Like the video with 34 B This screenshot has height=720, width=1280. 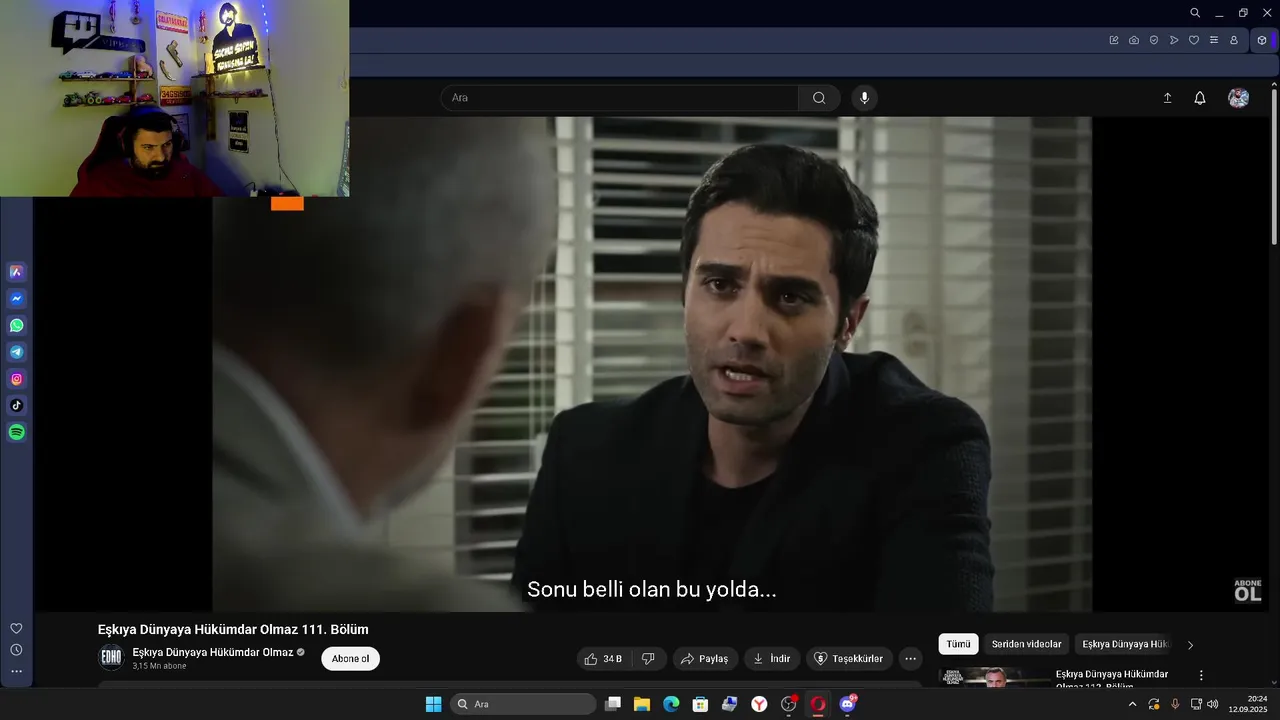pos(604,659)
